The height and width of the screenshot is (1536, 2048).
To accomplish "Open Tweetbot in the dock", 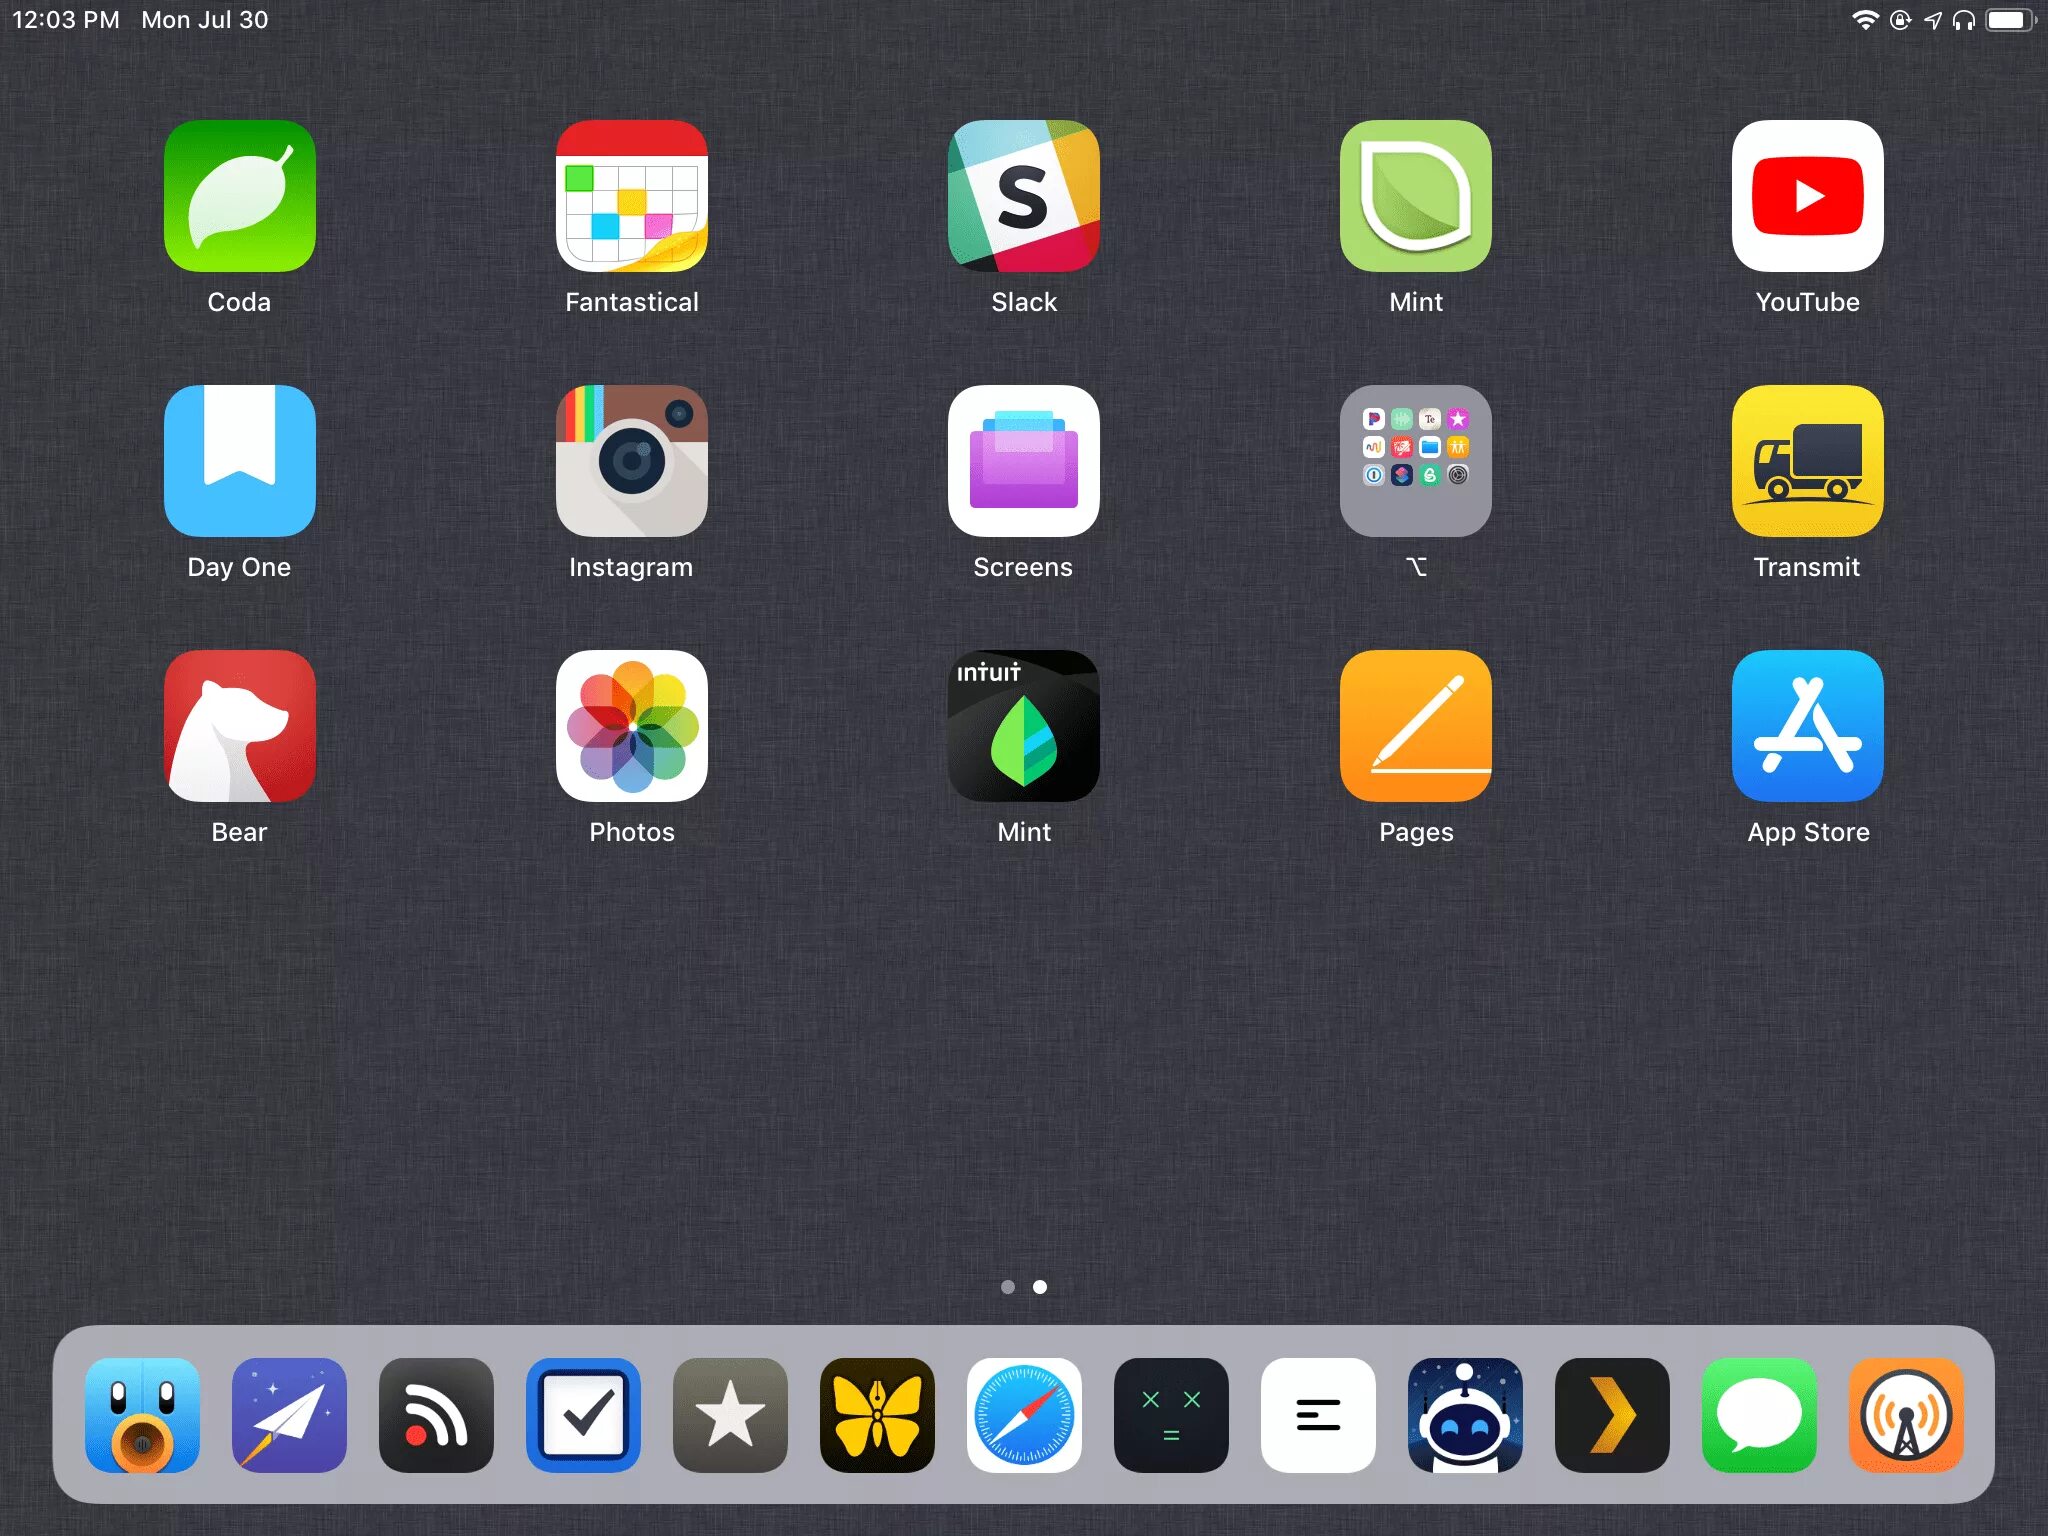I will tap(142, 1414).
